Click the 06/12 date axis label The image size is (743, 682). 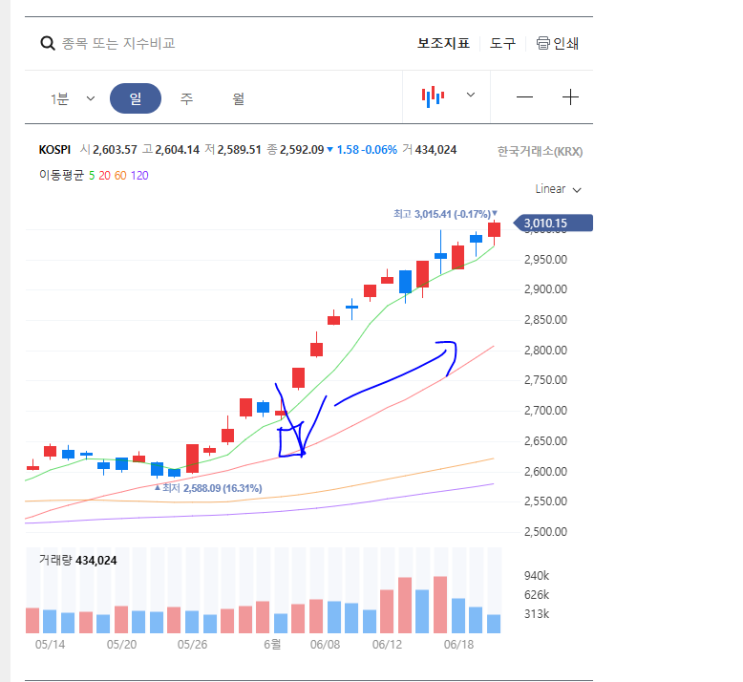387,645
